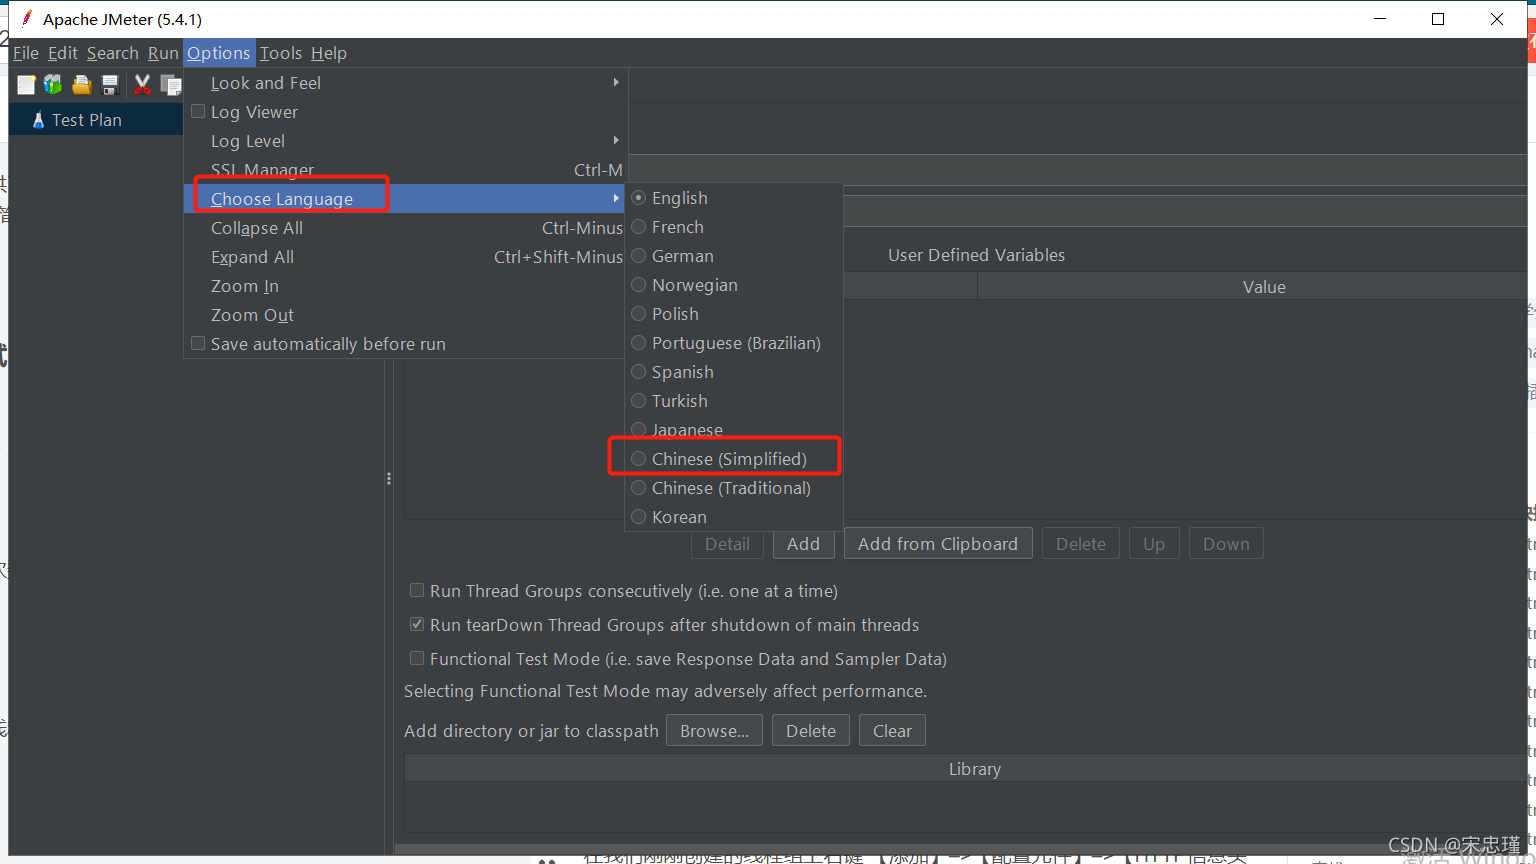
Task: Select the Test Plan flask icon
Action: coord(38,120)
